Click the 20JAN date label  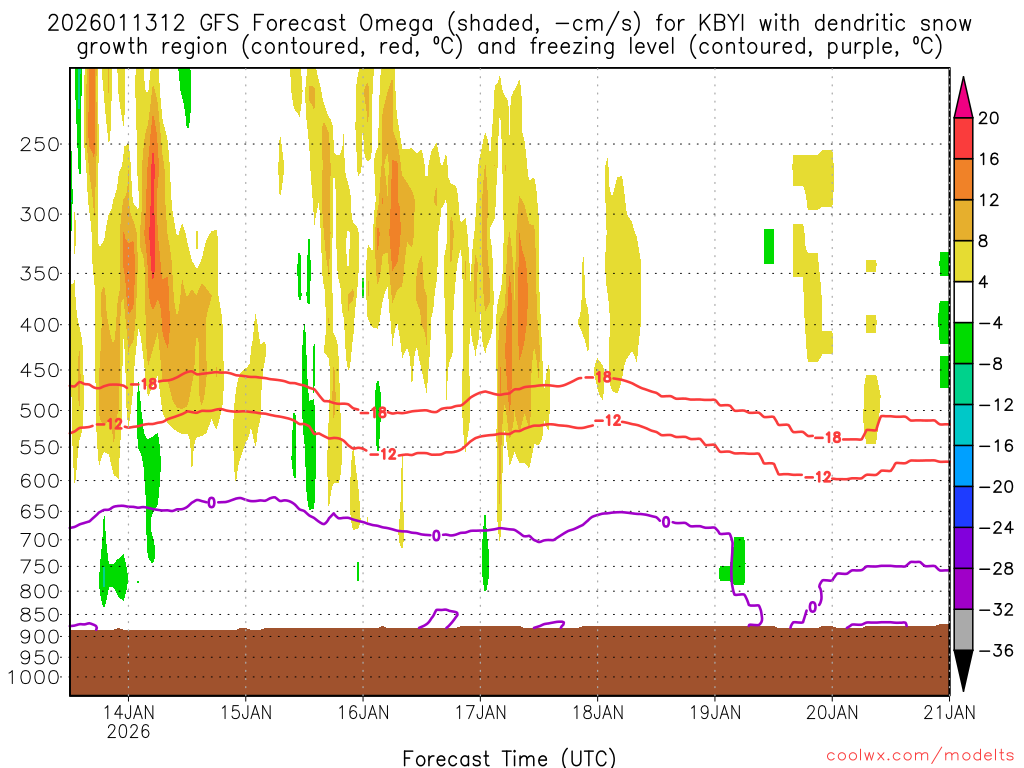click(x=832, y=712)
